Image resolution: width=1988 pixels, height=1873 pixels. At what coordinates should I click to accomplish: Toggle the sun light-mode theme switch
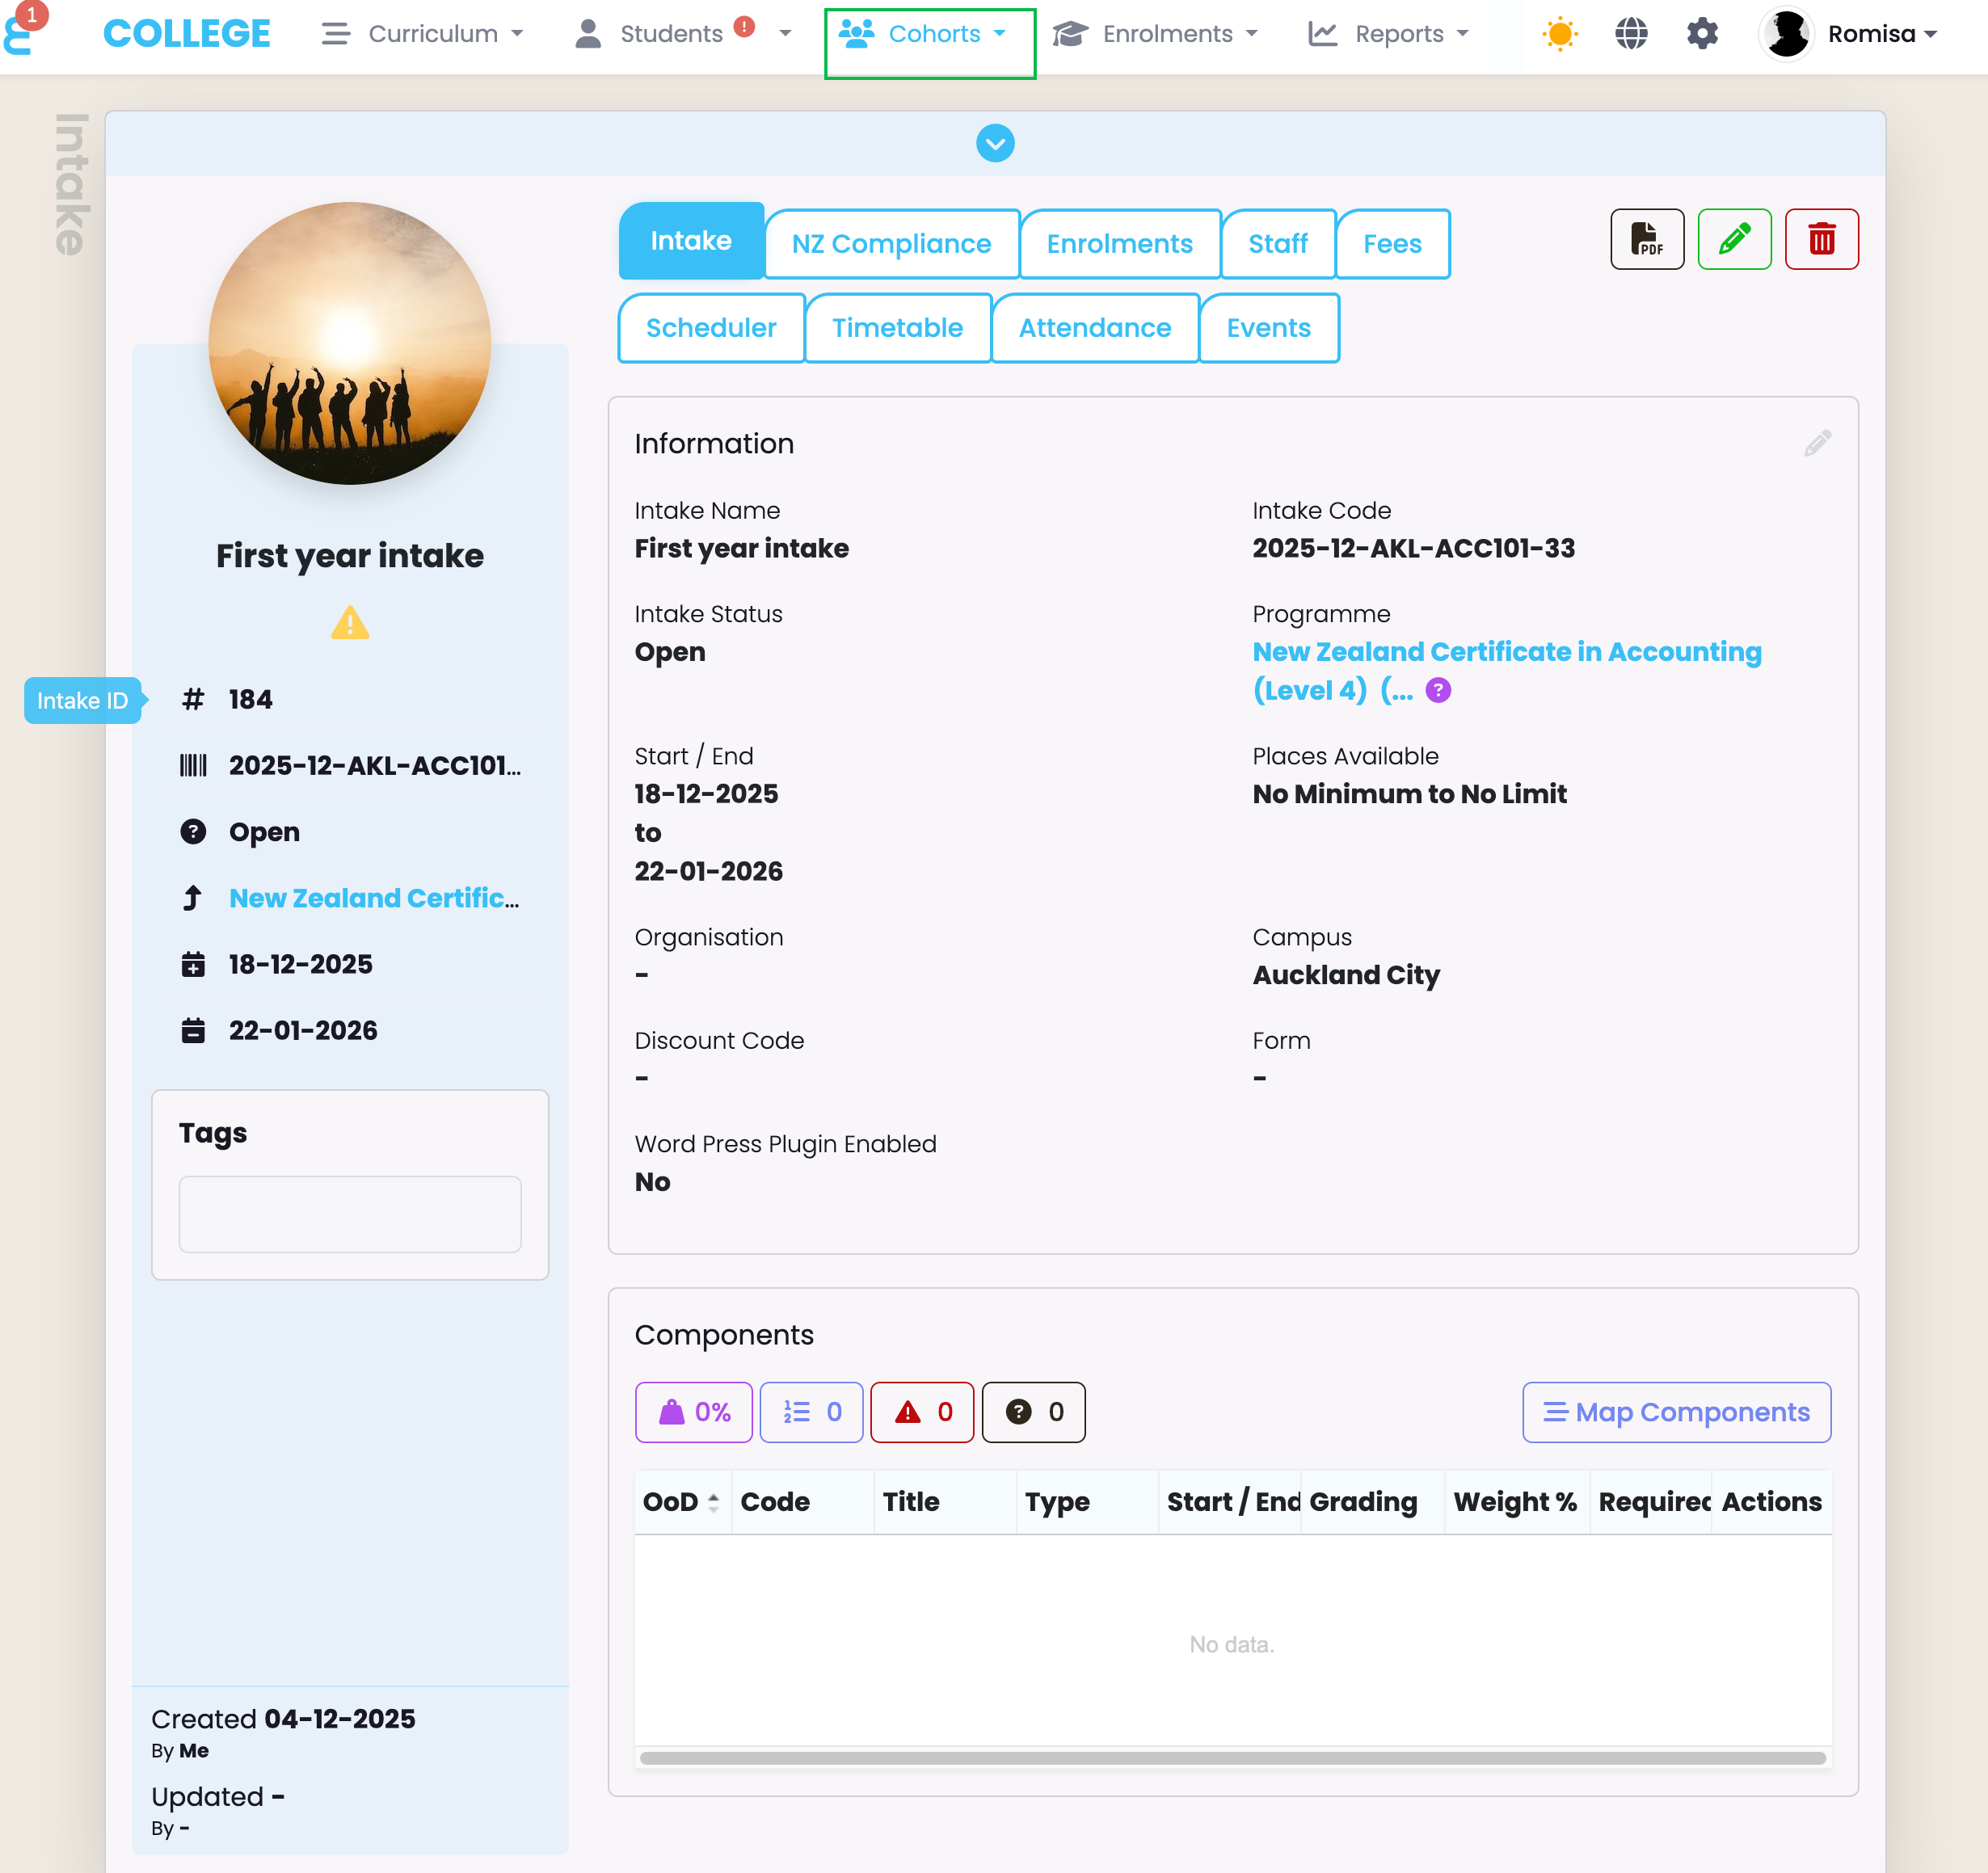click(1558, 34)
